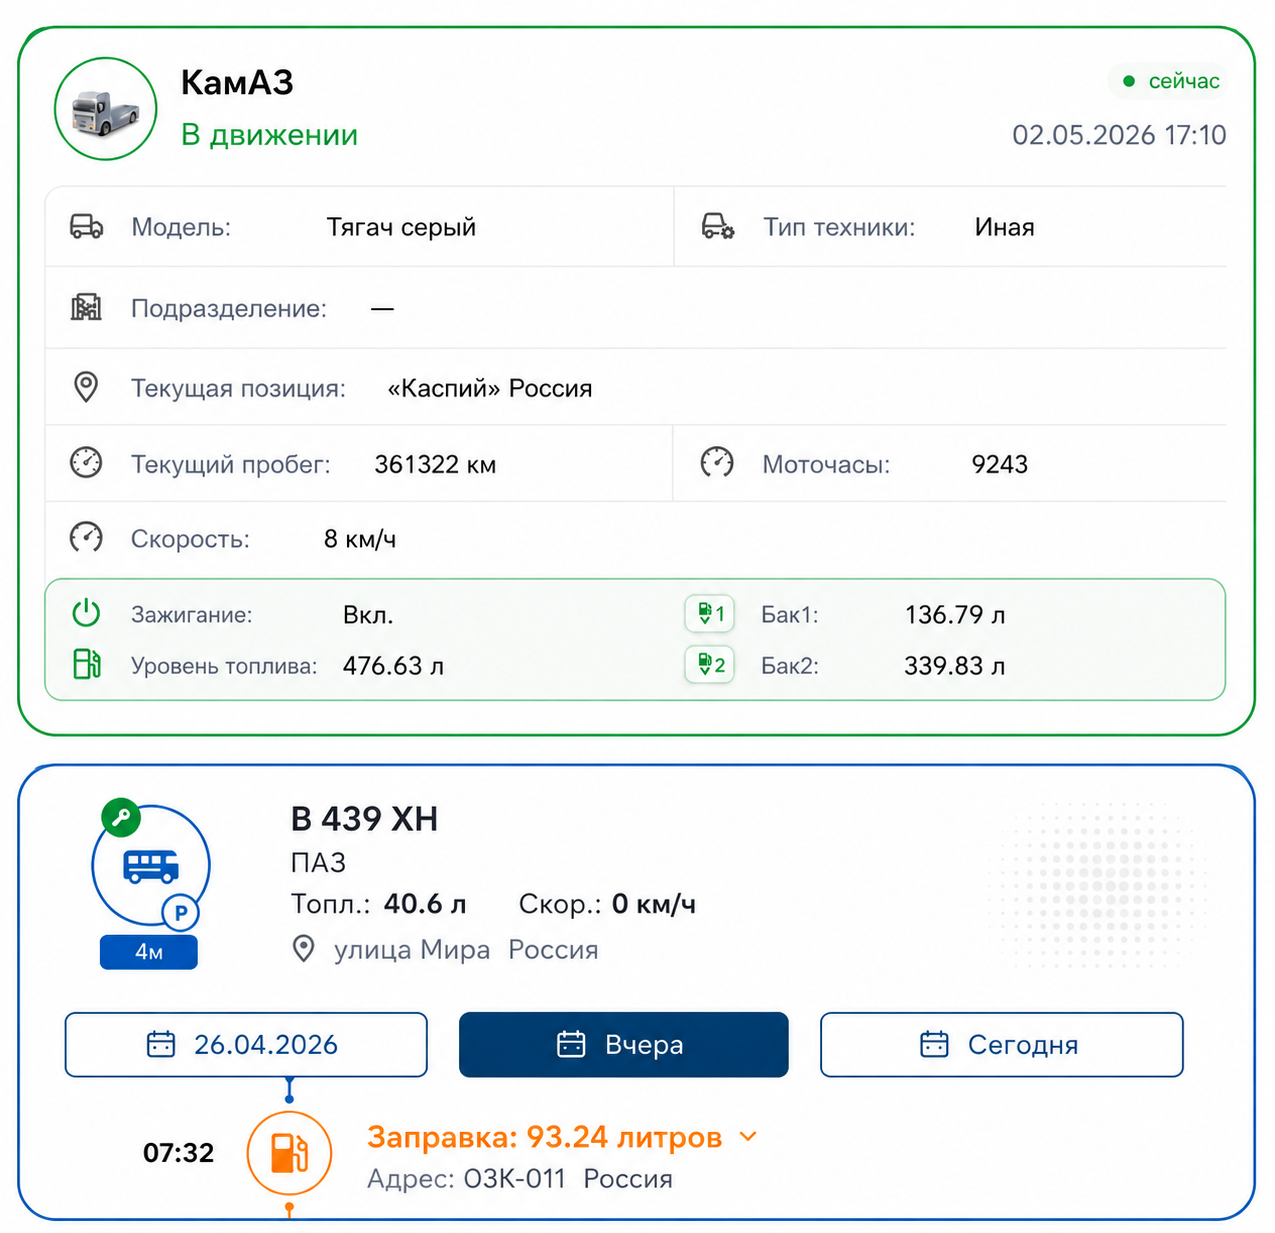Click the КамАЗ vehicle title
1275x1233 pixels.
[237, 82]
